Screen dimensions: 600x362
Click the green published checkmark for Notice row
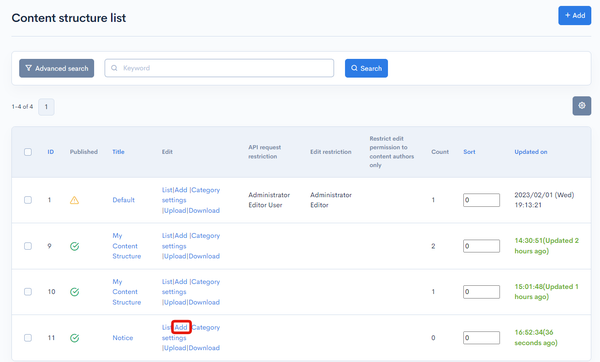[75, 338]
